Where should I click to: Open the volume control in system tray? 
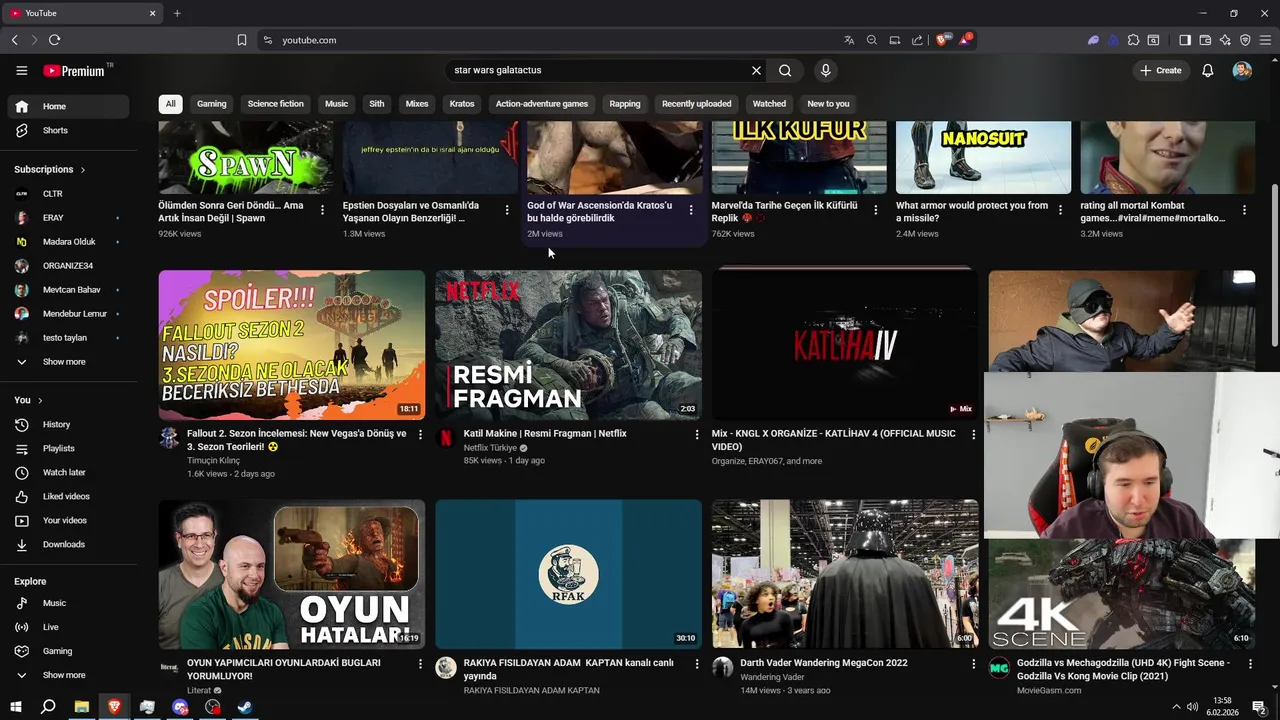pos(1192,707)
